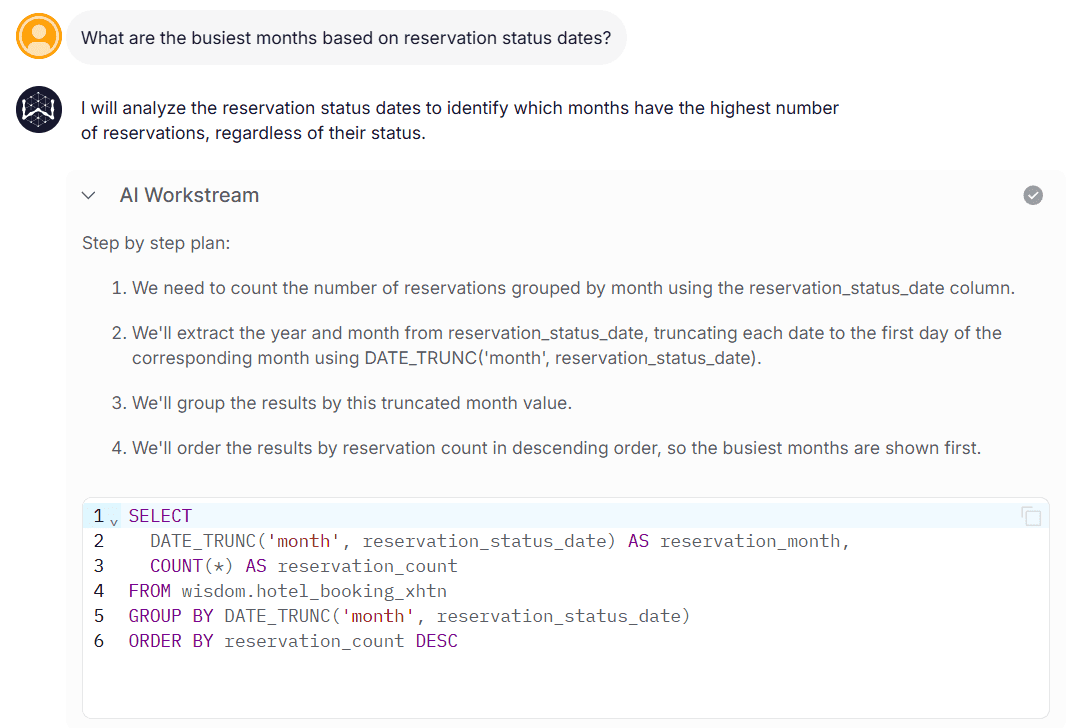Click the AI Workstream heading
Viewport: 1070px width, 728px height.
click(189, 195)
